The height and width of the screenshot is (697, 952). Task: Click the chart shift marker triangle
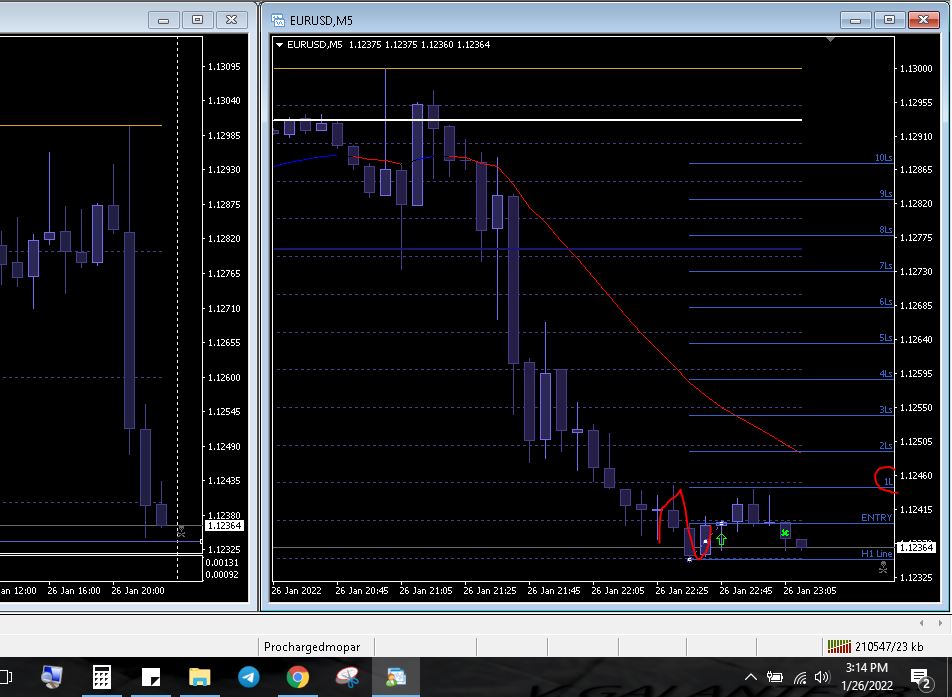[830, 41]
